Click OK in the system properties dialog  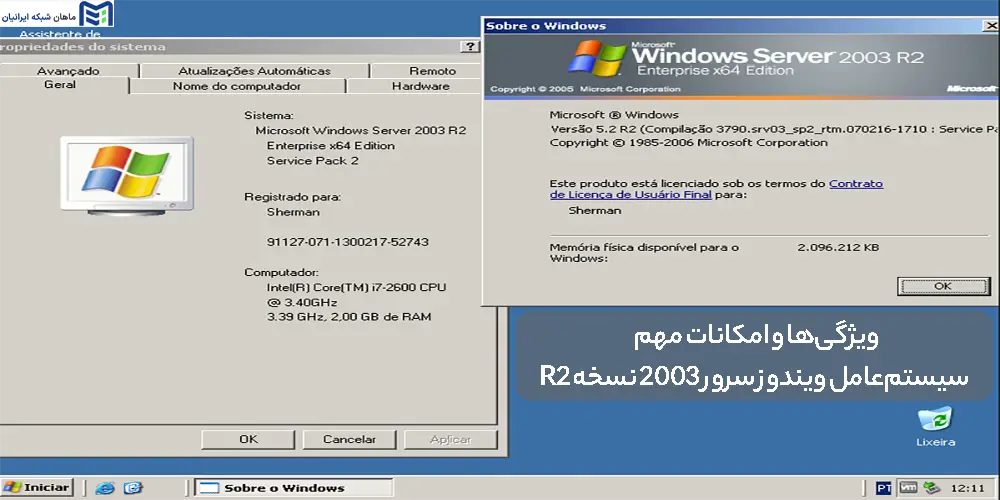pyautogui.click(x=248, y=439)
